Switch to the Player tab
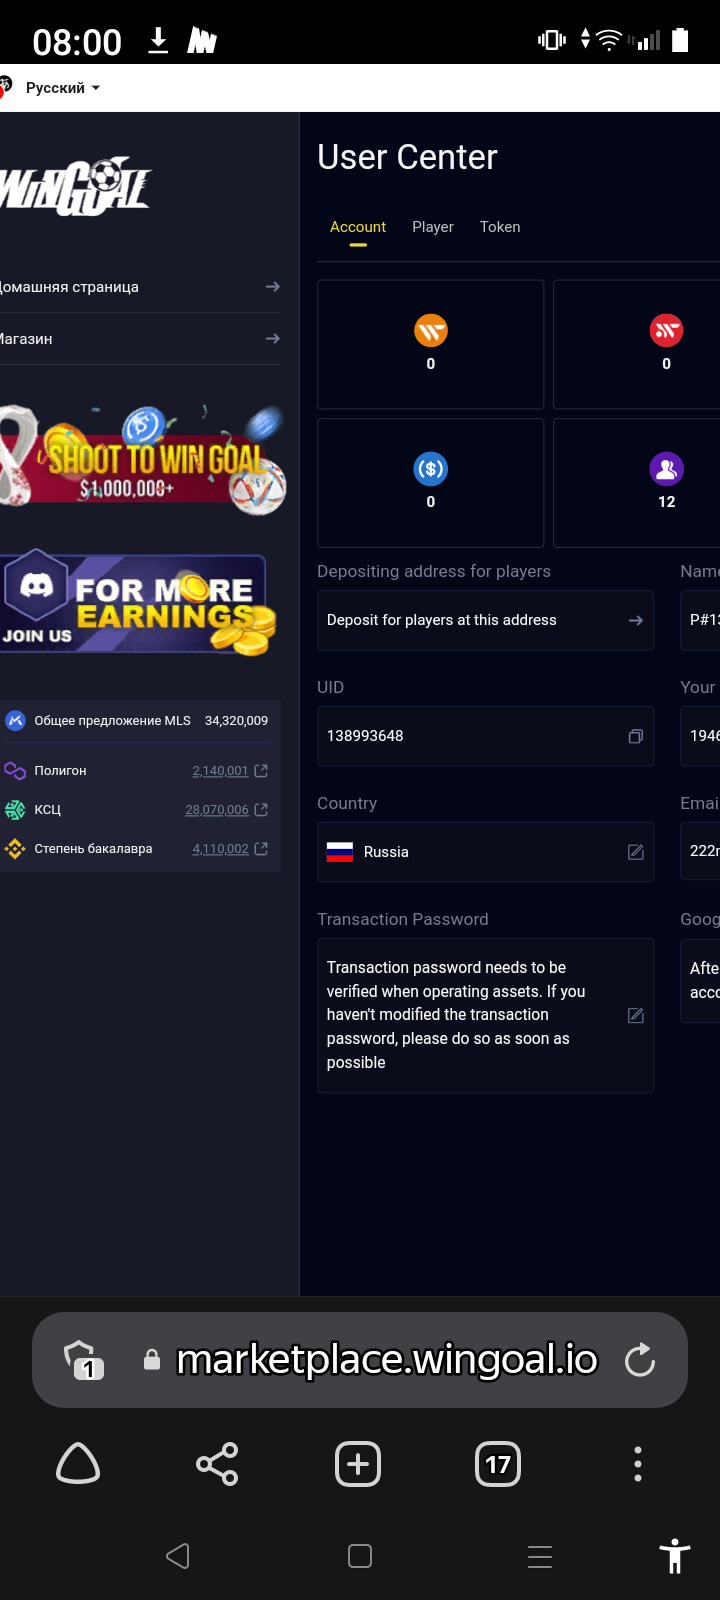 (433, 227)
